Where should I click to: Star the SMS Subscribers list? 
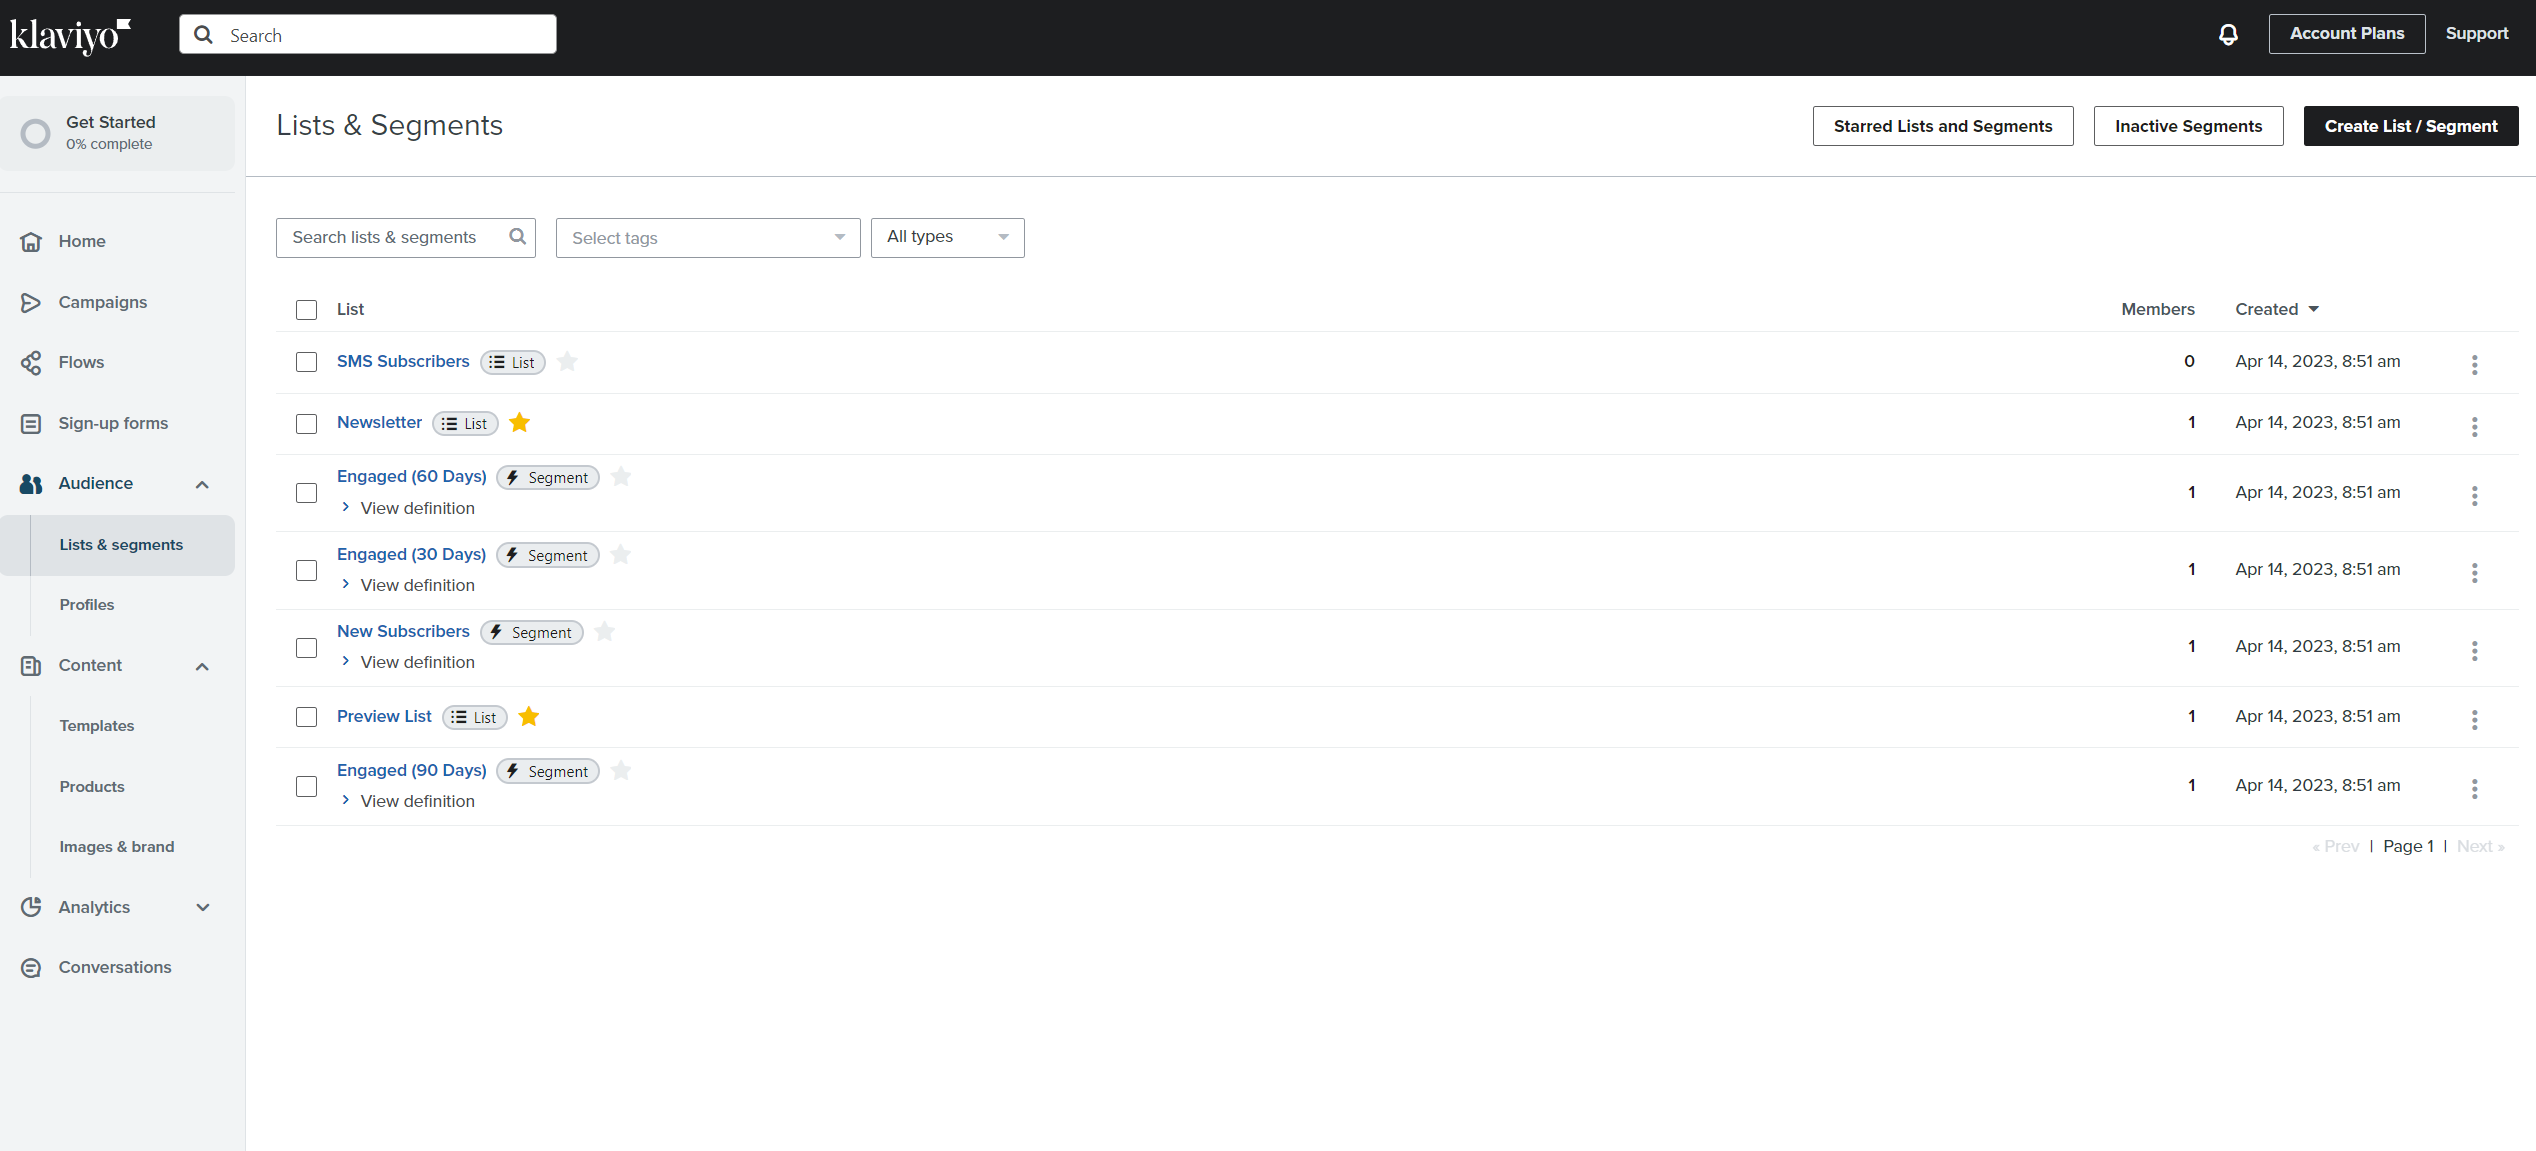pyautogui.click(x=566, y=361)
